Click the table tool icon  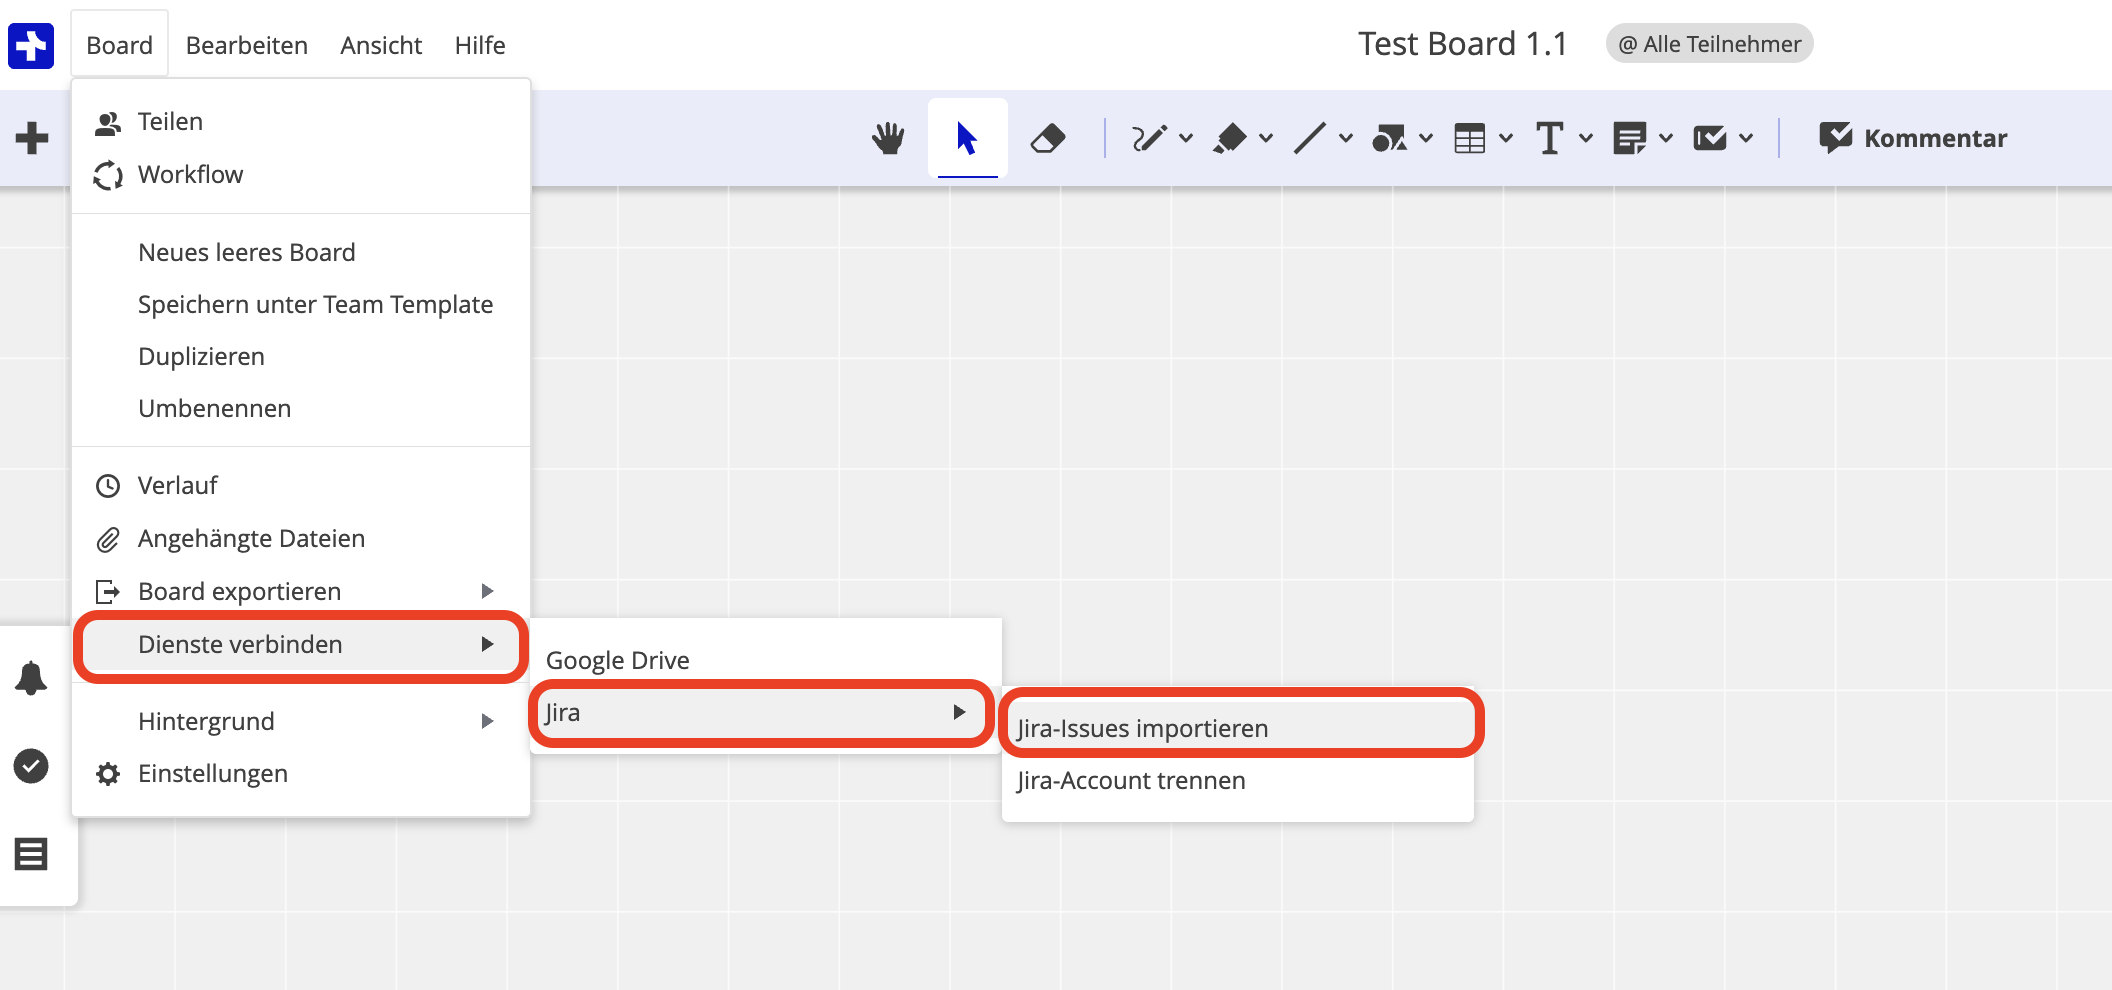pos(1469,138)
